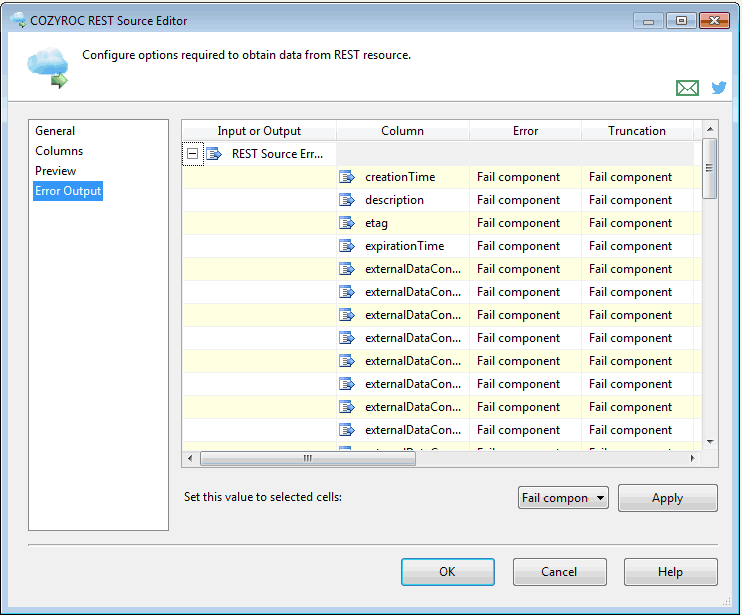Screen dimensions: 742x615
Task: Click the Error column header
Action: 525,131
